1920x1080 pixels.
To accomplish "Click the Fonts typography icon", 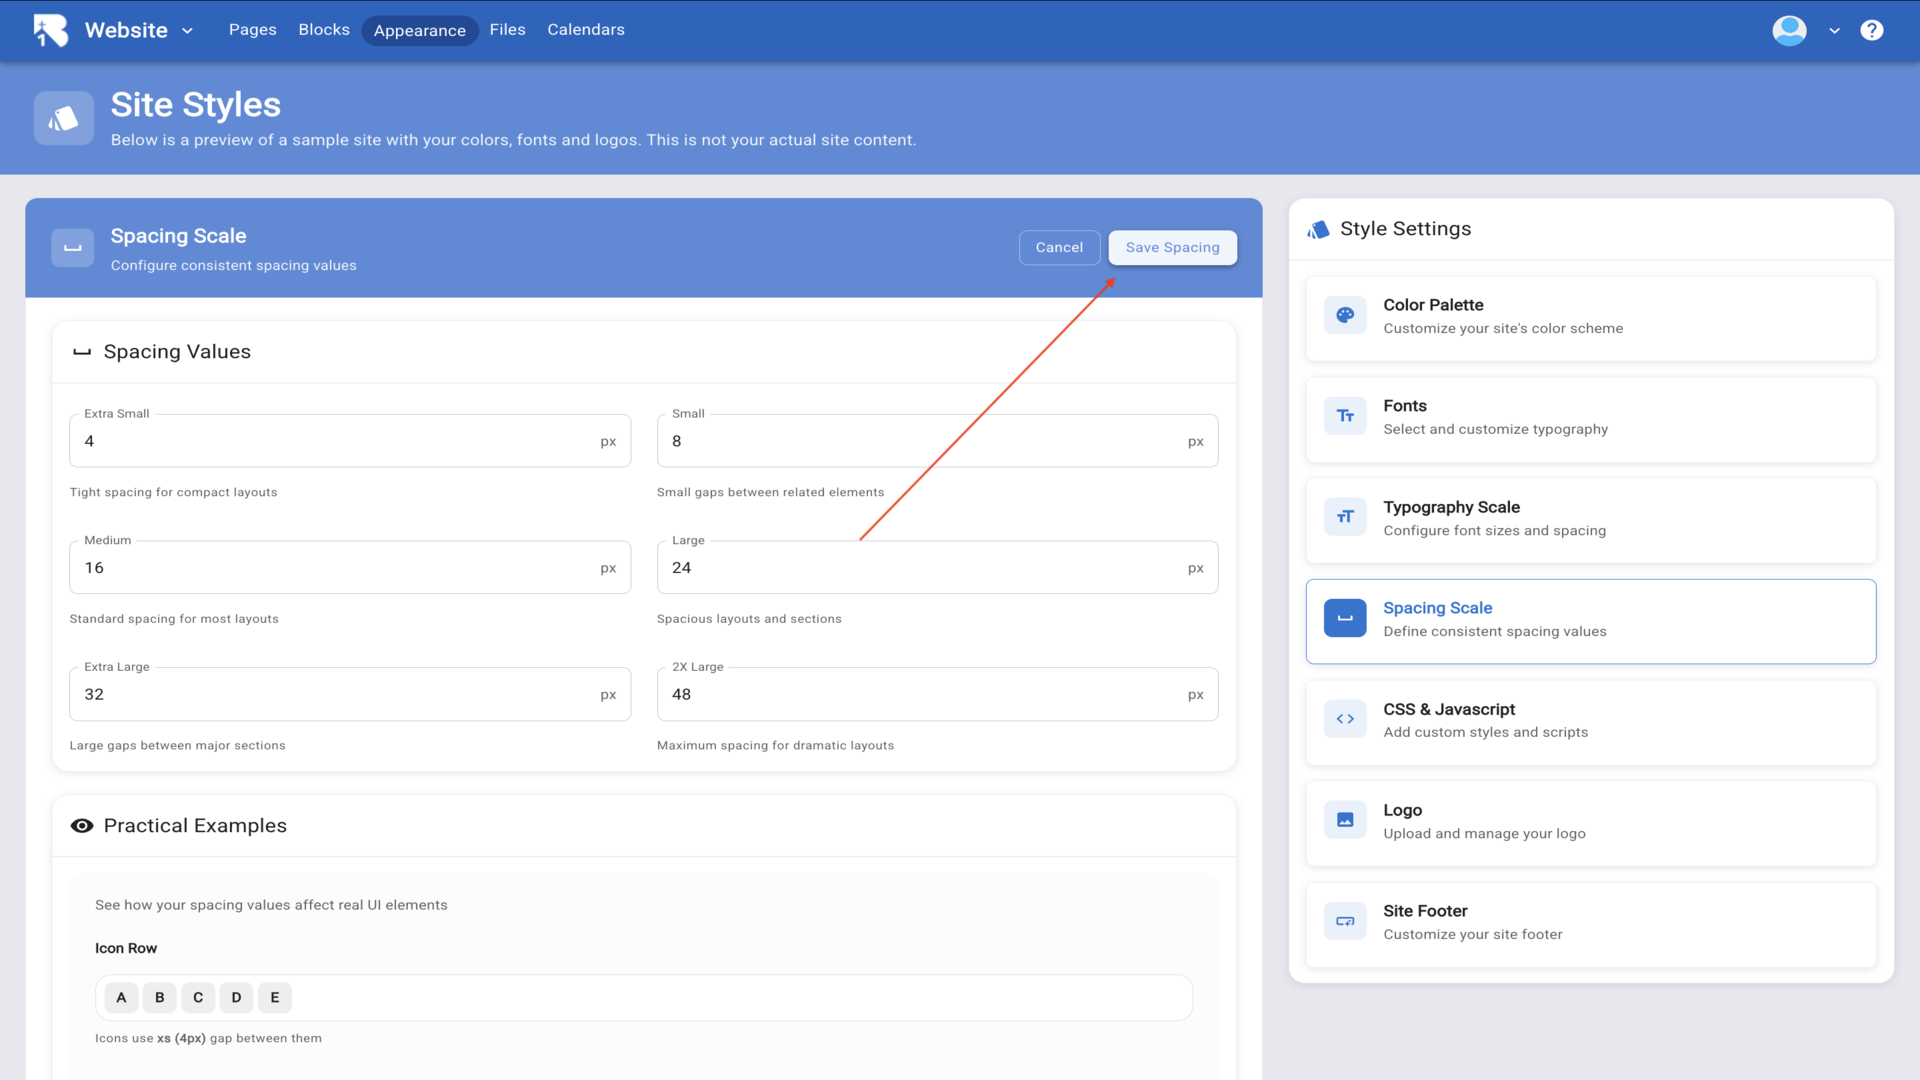I will coord(1345,416).
